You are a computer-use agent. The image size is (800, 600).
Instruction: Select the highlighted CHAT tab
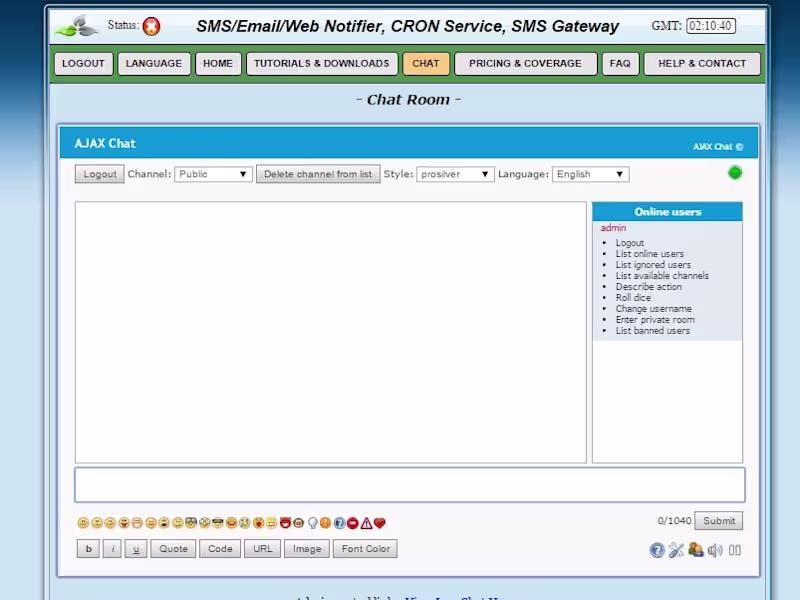[426, 64]
